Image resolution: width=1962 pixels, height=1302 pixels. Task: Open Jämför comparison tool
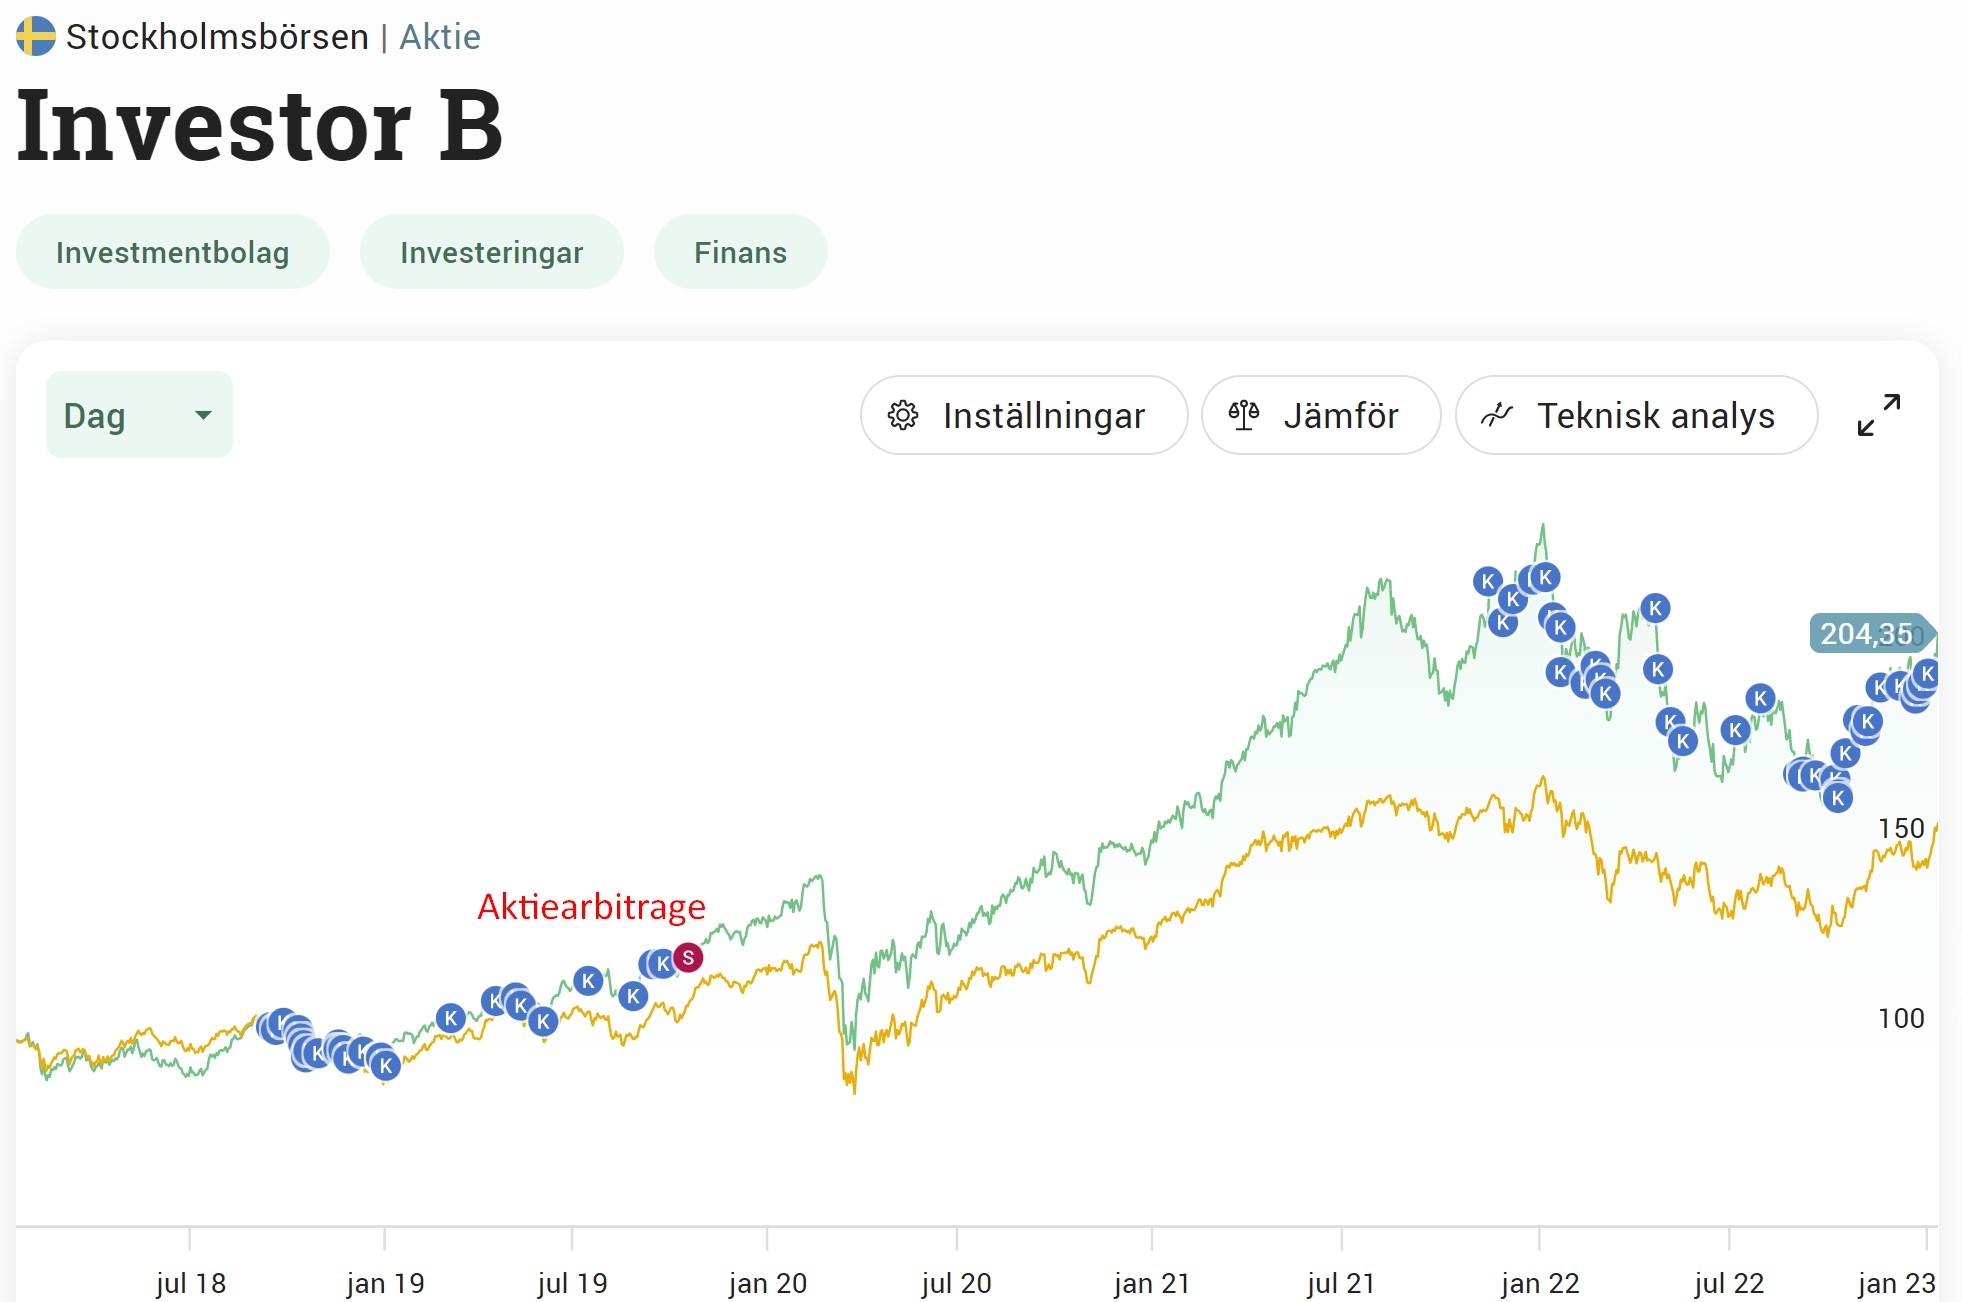pyautogui.click(x=1321, y=415)
